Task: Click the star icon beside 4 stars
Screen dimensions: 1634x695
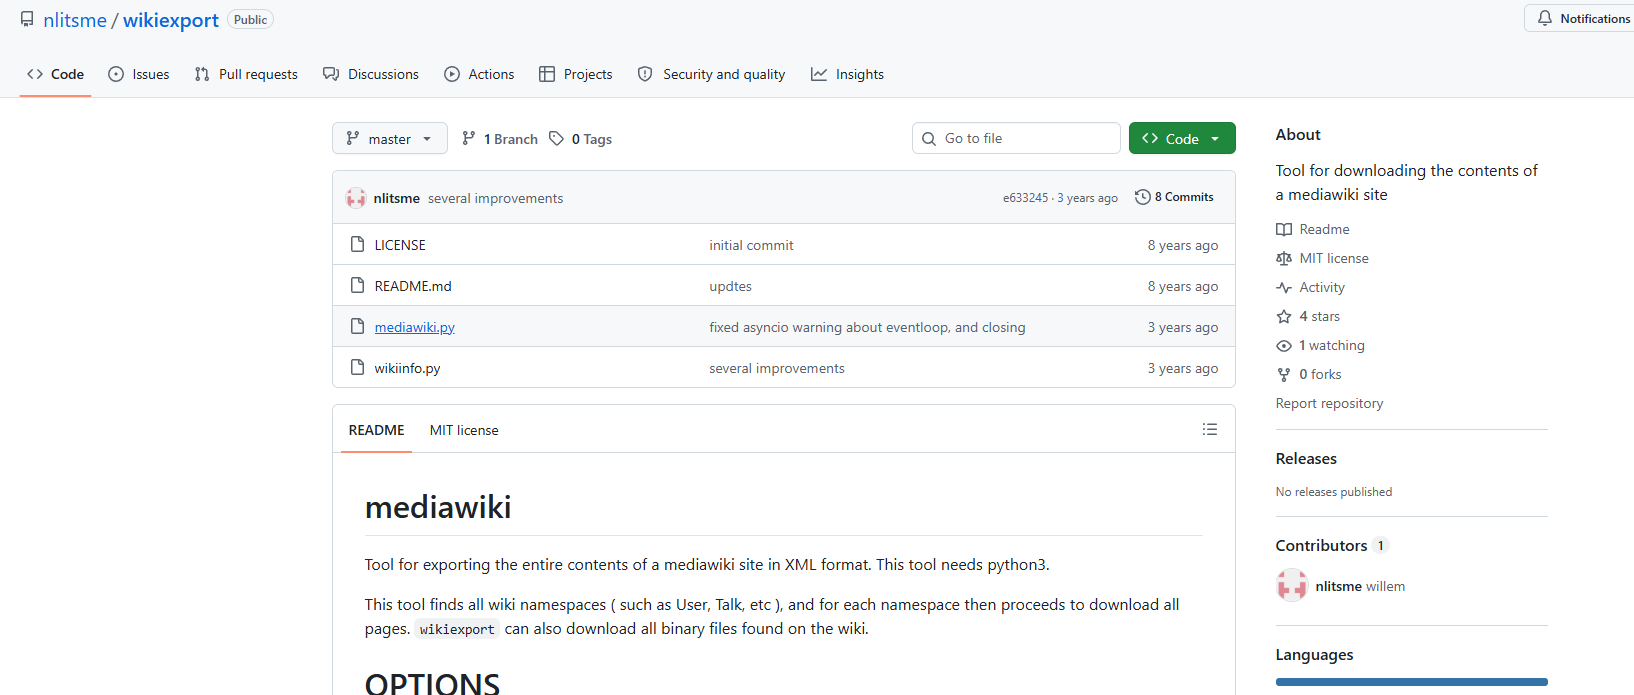Action: [1284, 316]
